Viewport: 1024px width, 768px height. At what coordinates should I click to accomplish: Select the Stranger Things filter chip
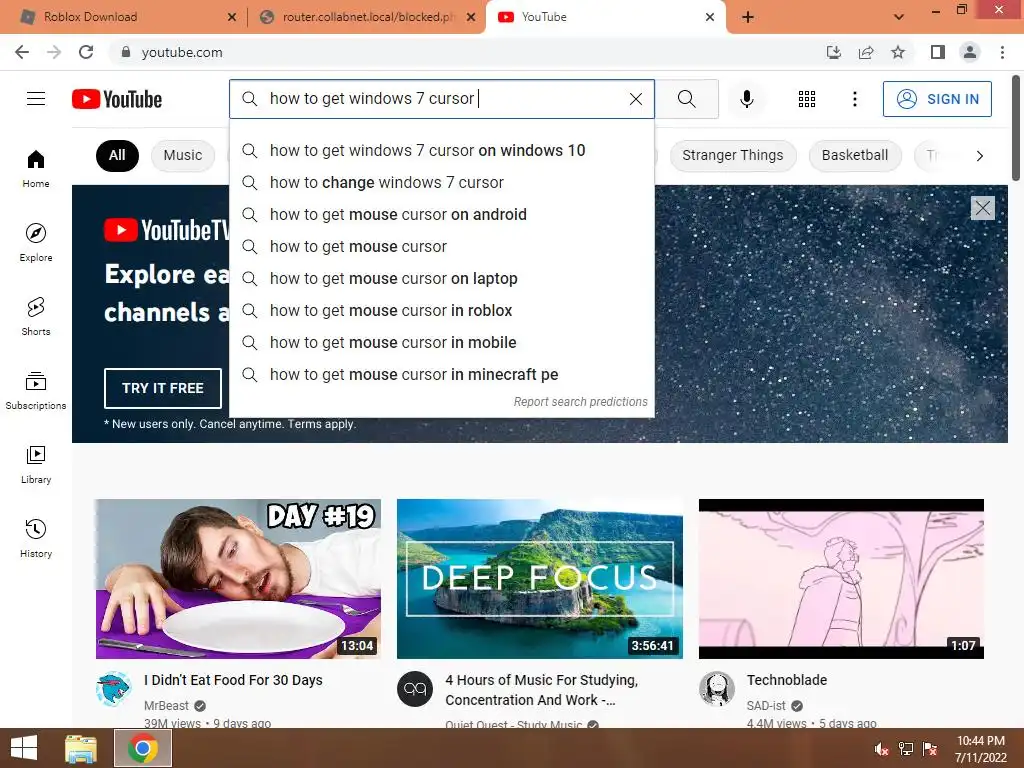(x=733, y=155)
